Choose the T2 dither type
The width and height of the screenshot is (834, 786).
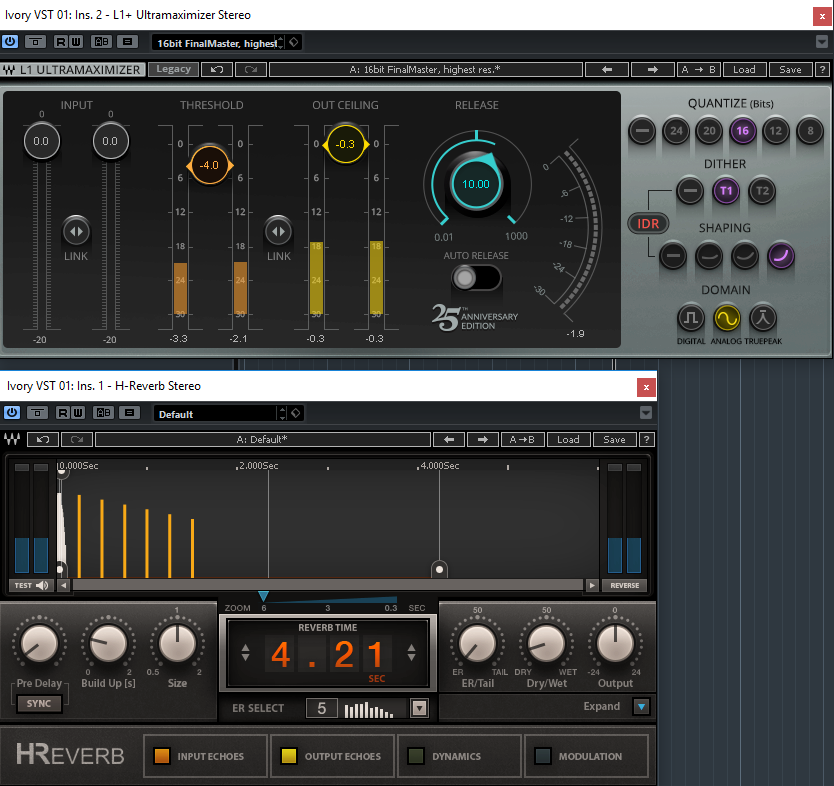tap(762, 190)
